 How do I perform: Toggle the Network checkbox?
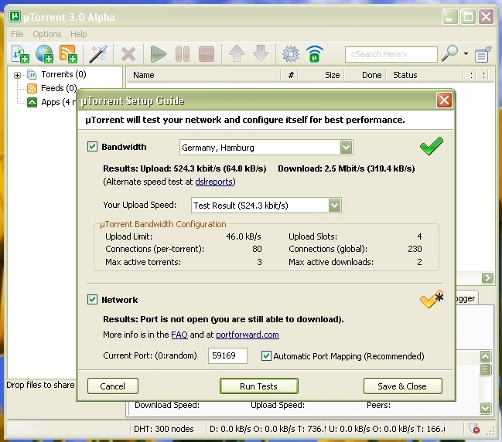pos(92,300)
